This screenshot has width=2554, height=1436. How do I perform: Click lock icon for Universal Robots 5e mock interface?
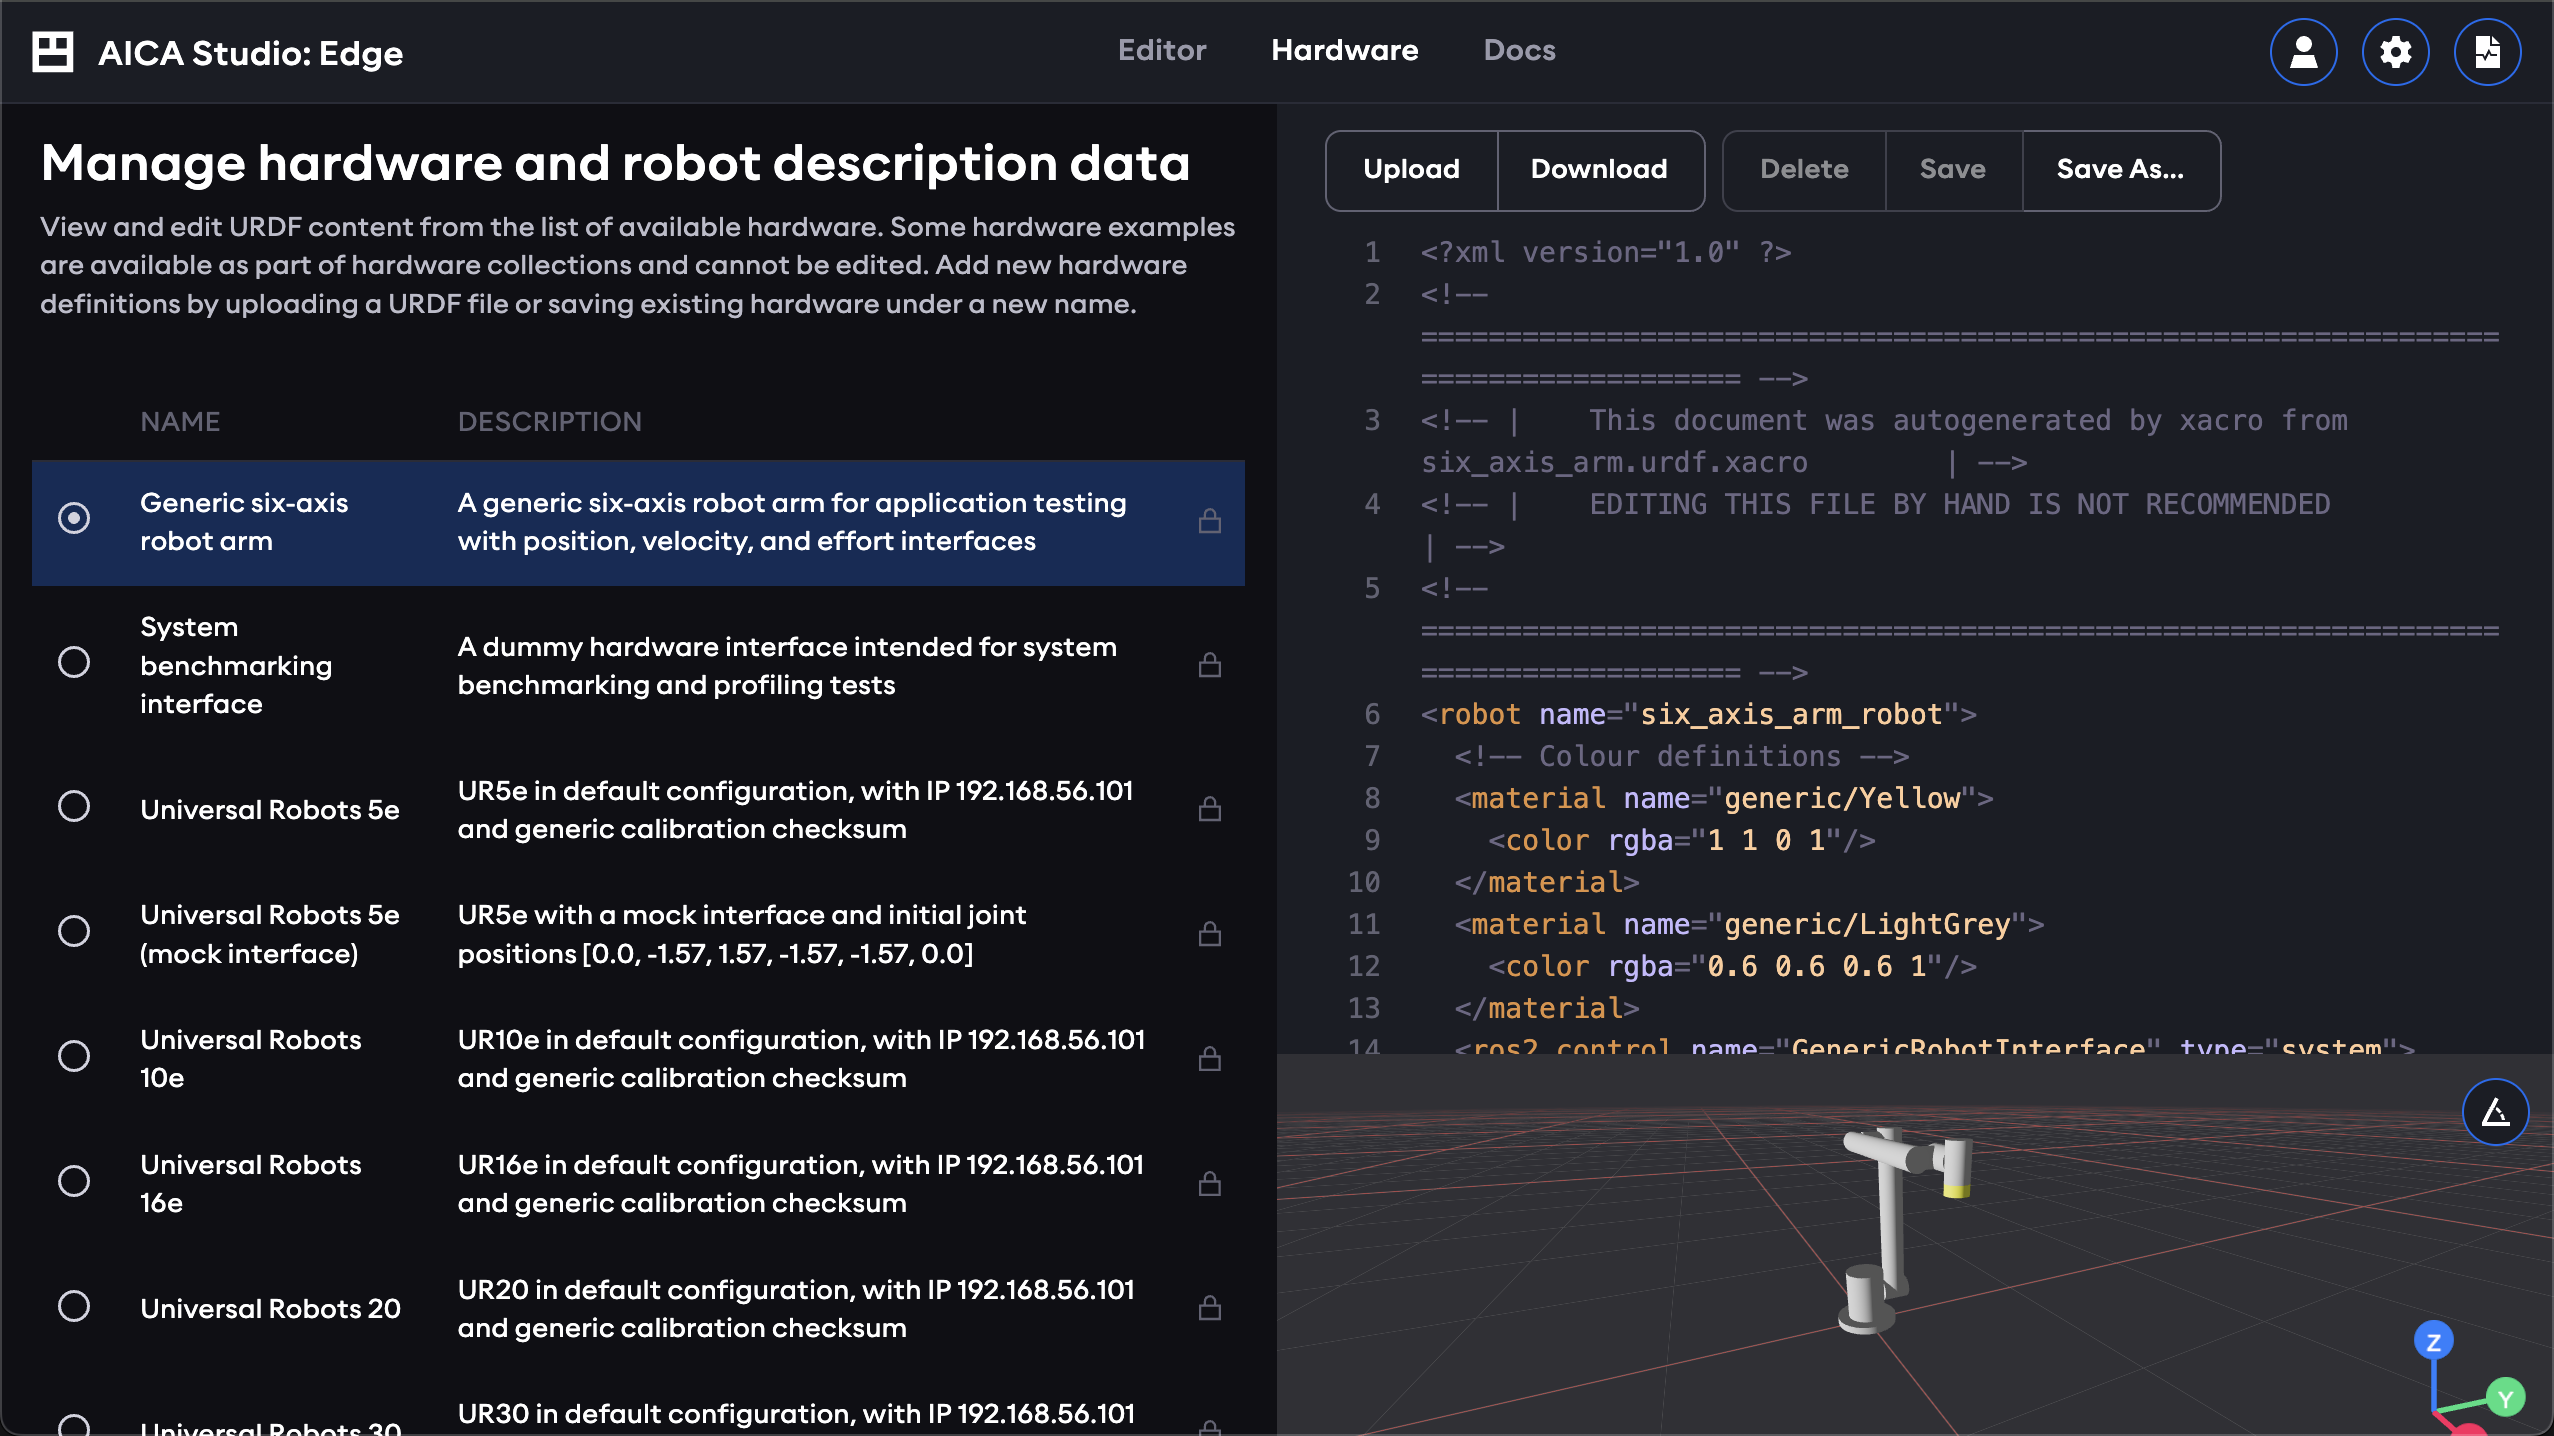(x=1210, y=934)
